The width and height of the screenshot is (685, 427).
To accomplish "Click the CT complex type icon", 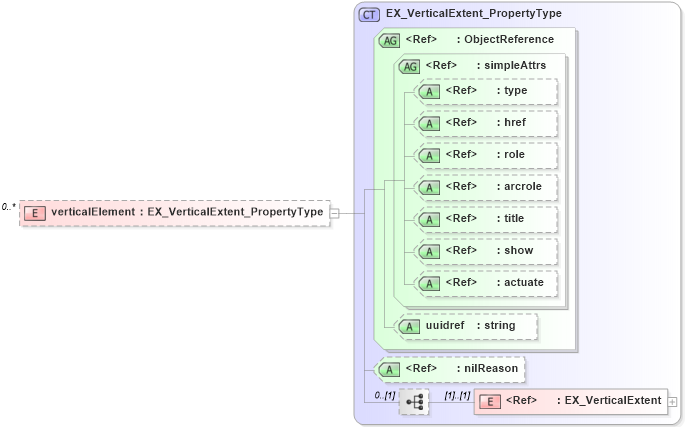I will click(x=369, y=14).
